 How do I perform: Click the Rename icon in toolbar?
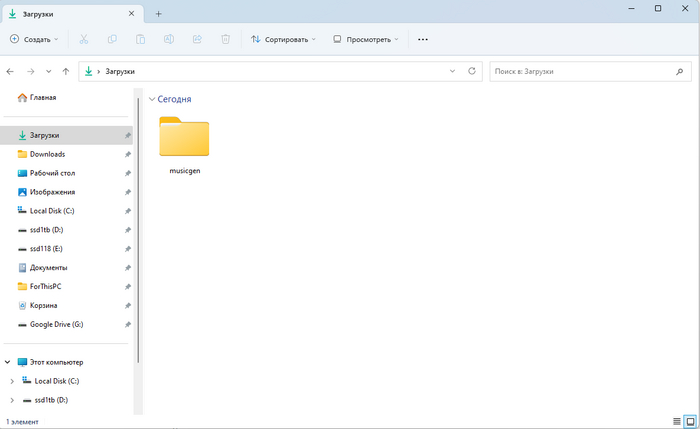(169, 39)
